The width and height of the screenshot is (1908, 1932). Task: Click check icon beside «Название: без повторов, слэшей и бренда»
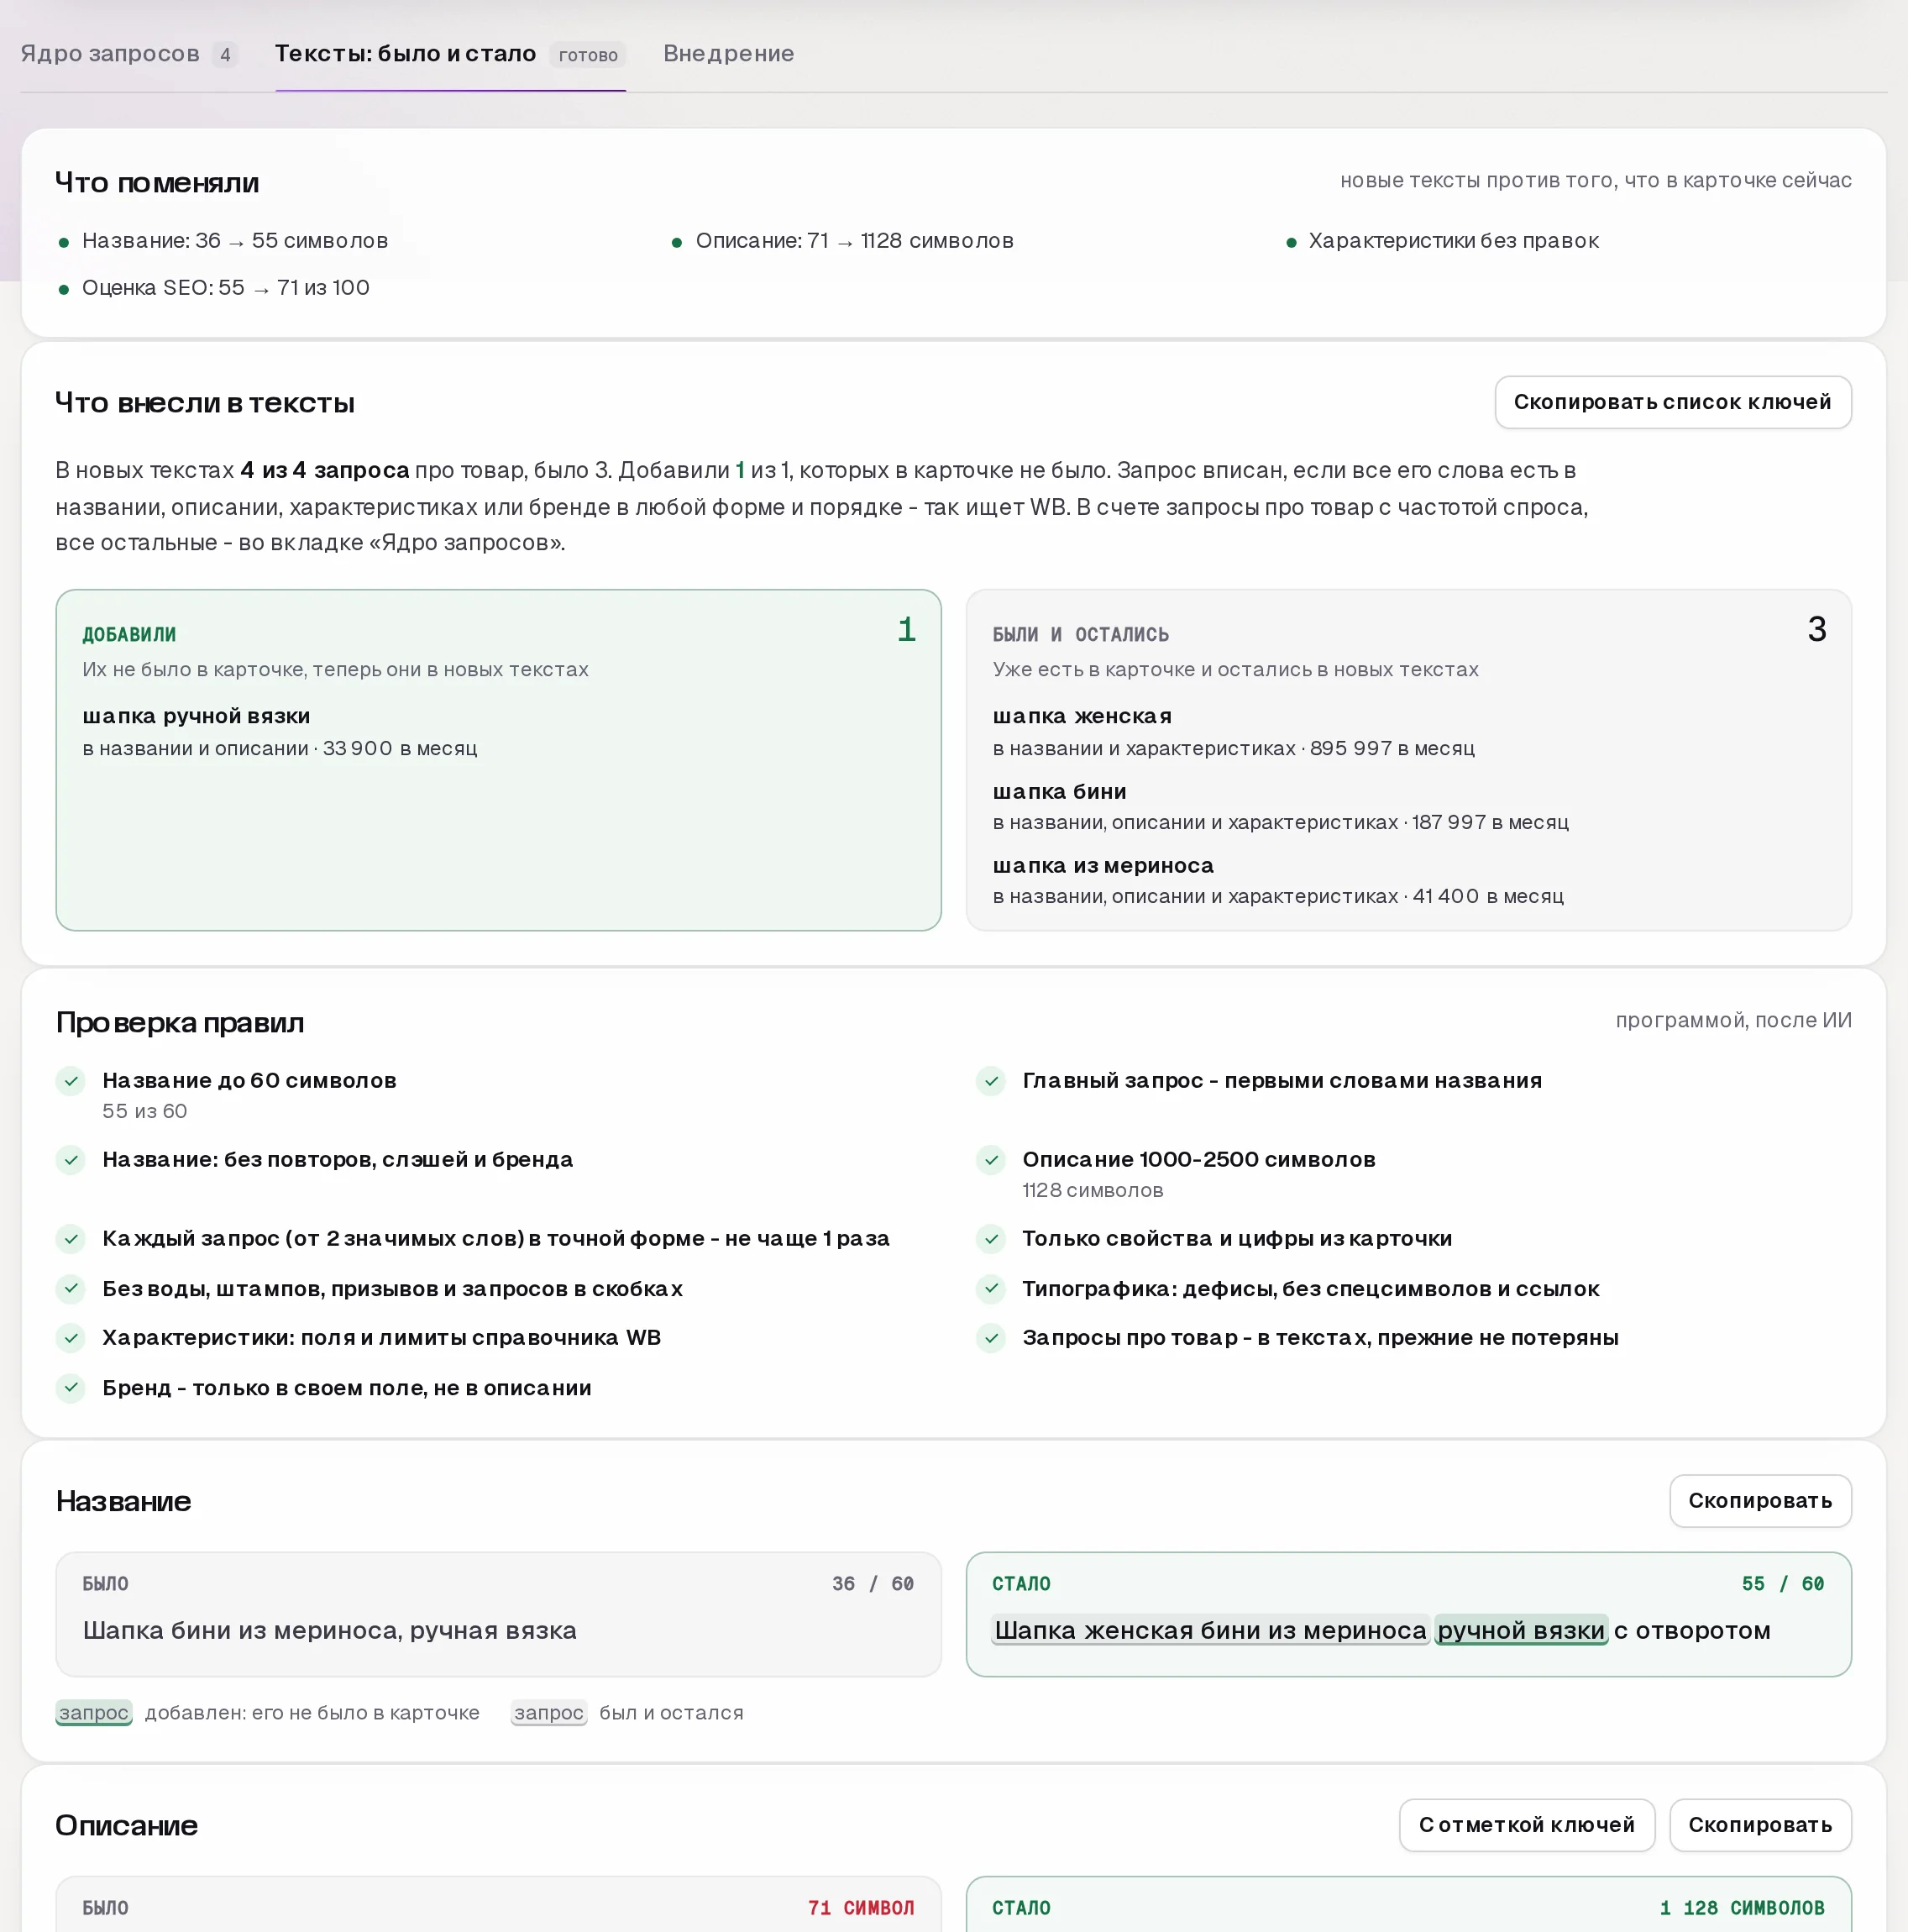point(71,1160)
